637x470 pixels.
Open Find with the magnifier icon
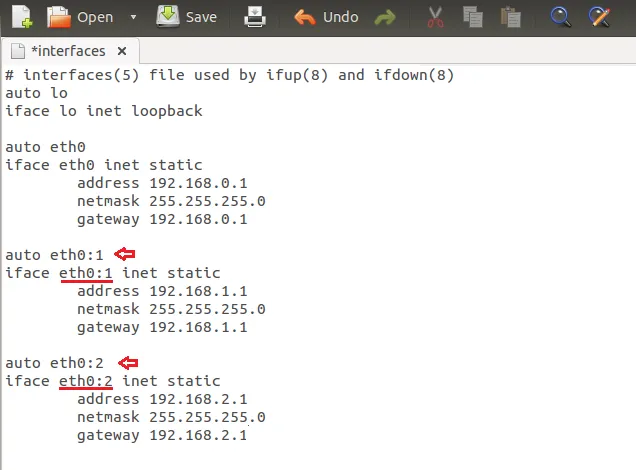pyautogui.click(x=561, y=17)
